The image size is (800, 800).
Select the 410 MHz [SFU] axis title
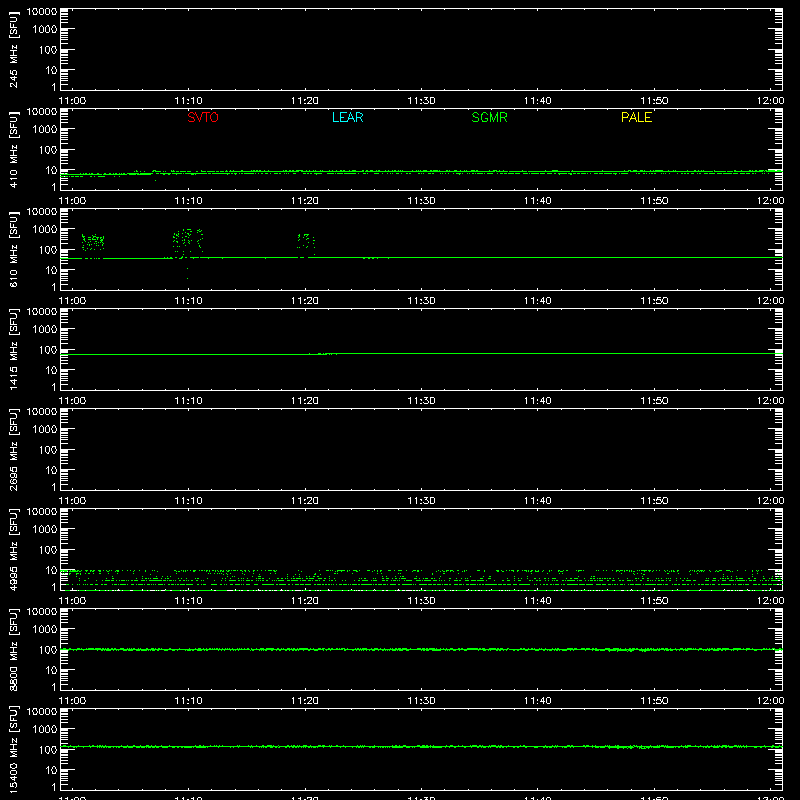[14, 149]
